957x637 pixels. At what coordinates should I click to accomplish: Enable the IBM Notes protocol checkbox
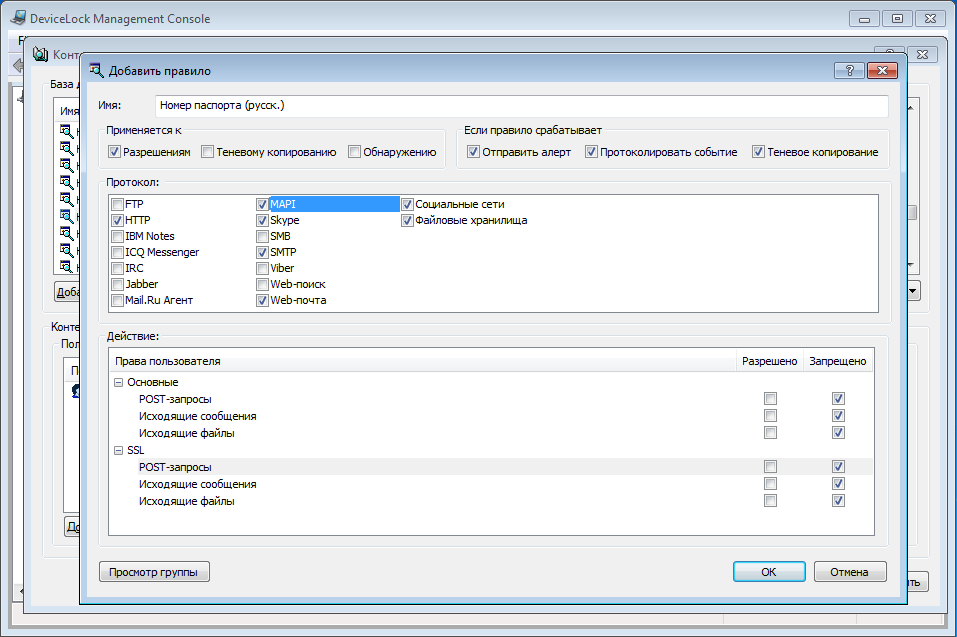118,236
